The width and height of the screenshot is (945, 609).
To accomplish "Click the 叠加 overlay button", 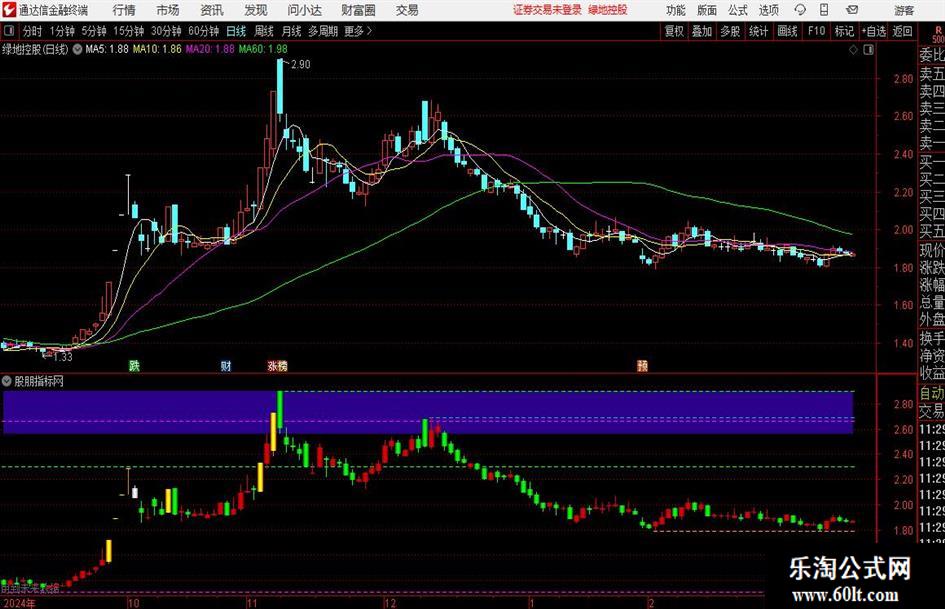I will (x=702, y=31).
